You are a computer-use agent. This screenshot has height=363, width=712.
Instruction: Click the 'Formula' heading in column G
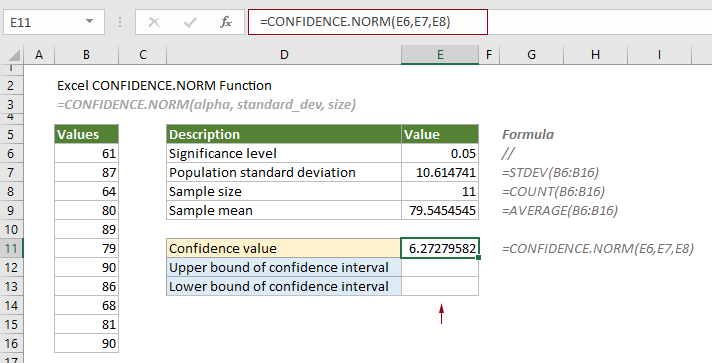pyautogui.click(x=528, y=134)
